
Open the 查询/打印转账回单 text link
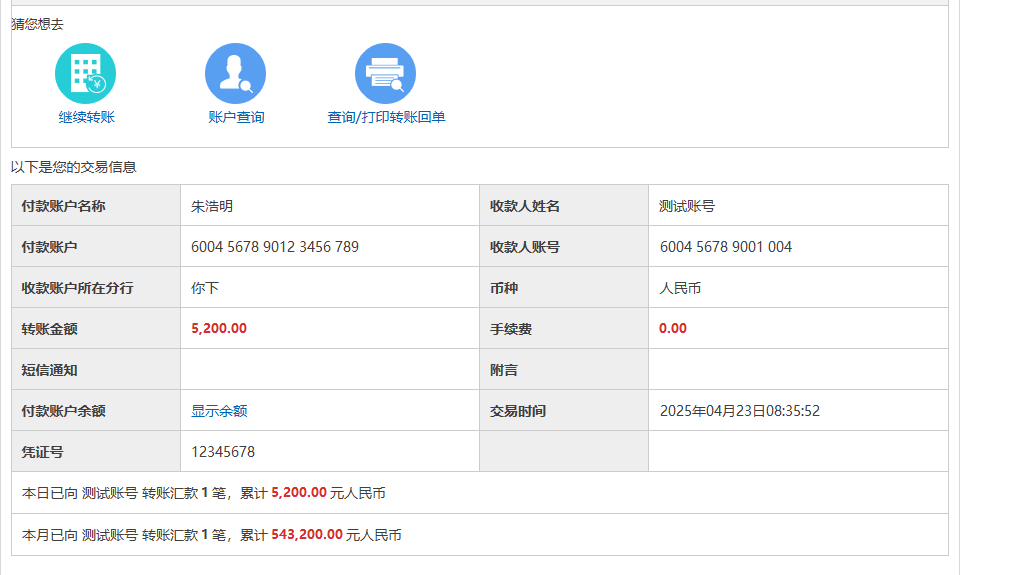pyautogui.click(x=386, y=117)
